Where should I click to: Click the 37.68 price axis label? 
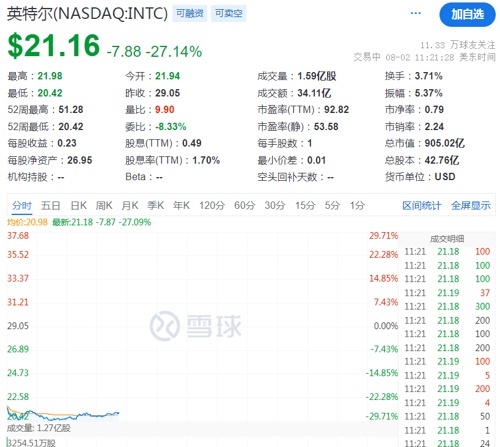tap(18, 236)
